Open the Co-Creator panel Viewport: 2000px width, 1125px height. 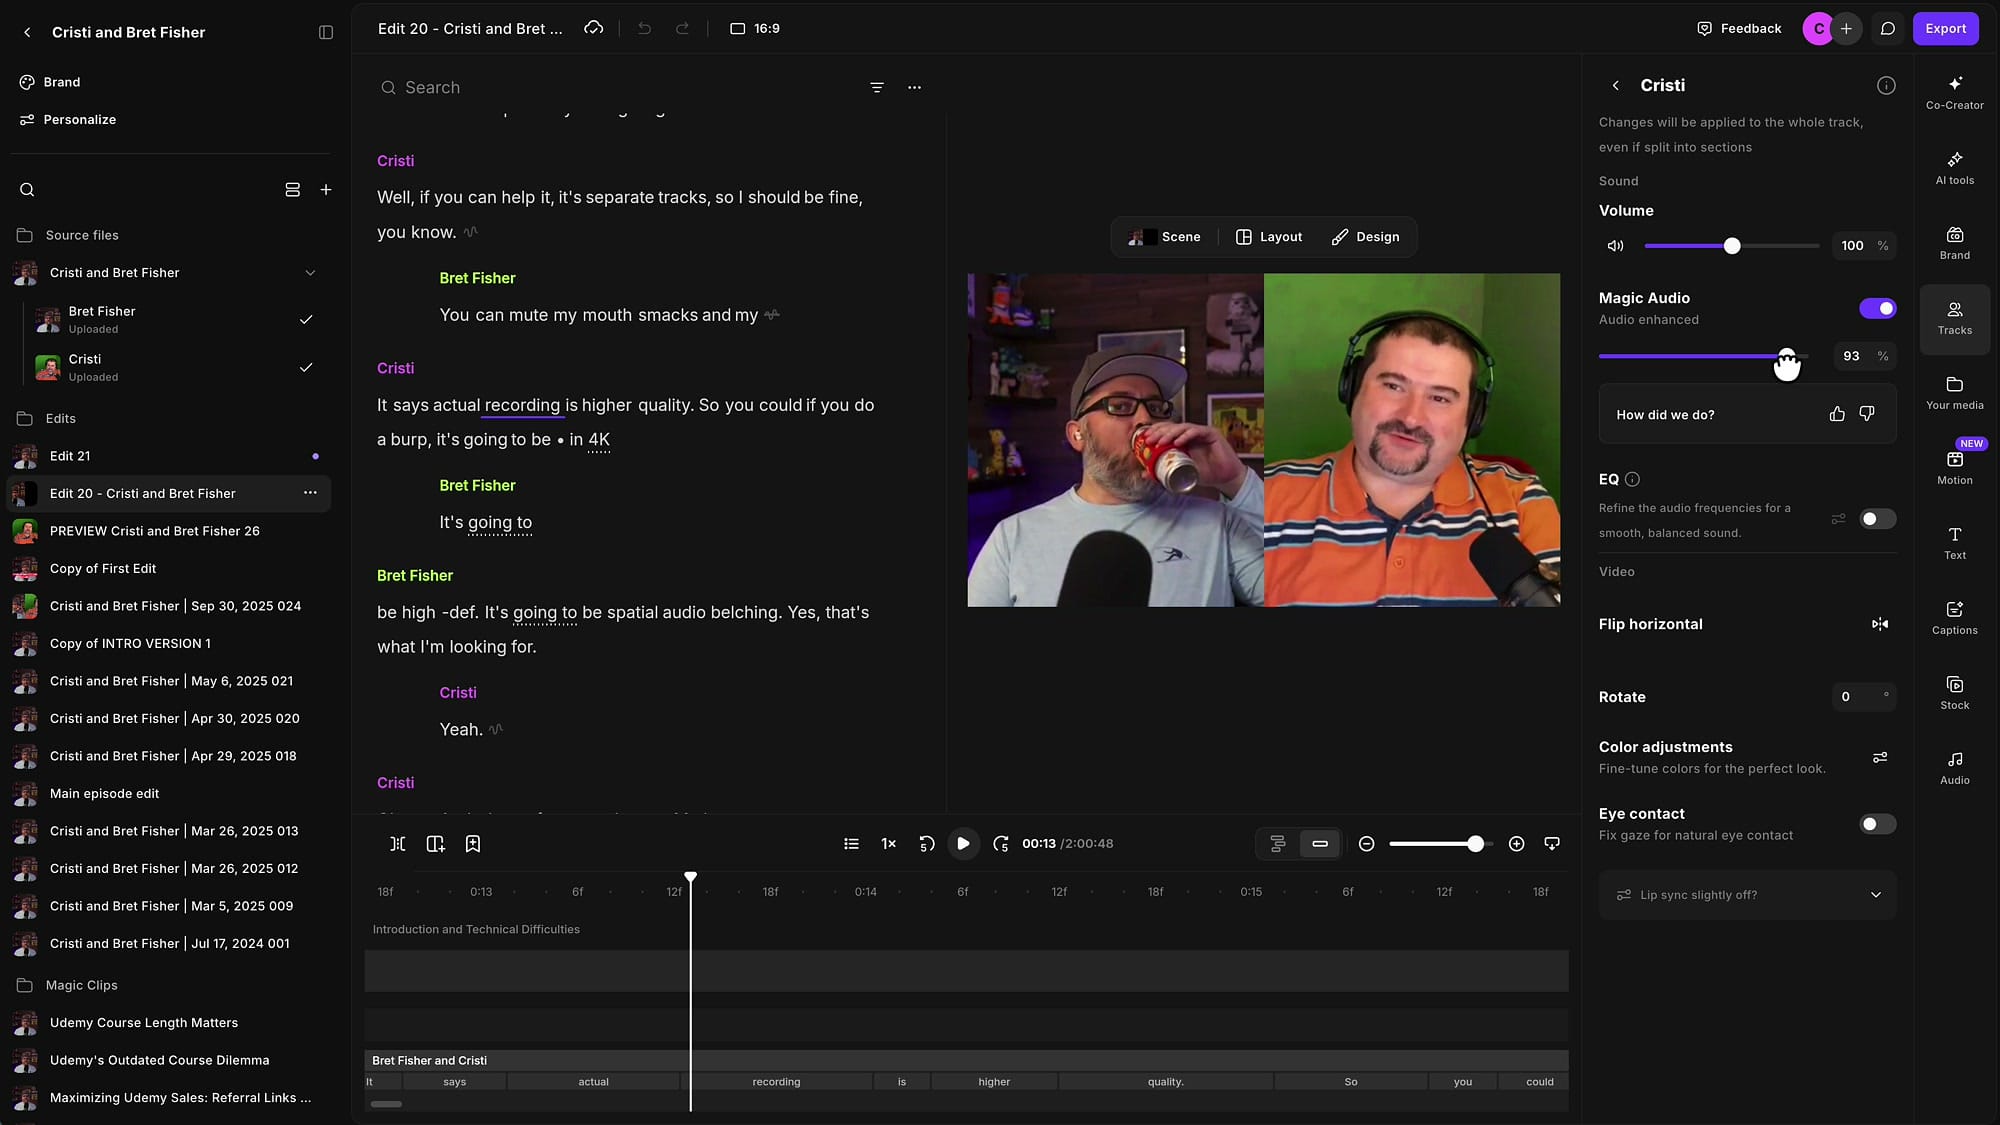(1954, 92)
